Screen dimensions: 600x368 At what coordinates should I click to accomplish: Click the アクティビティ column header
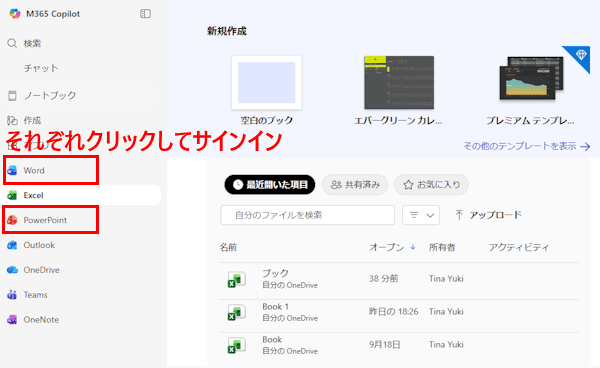click(x=519, y=248)
